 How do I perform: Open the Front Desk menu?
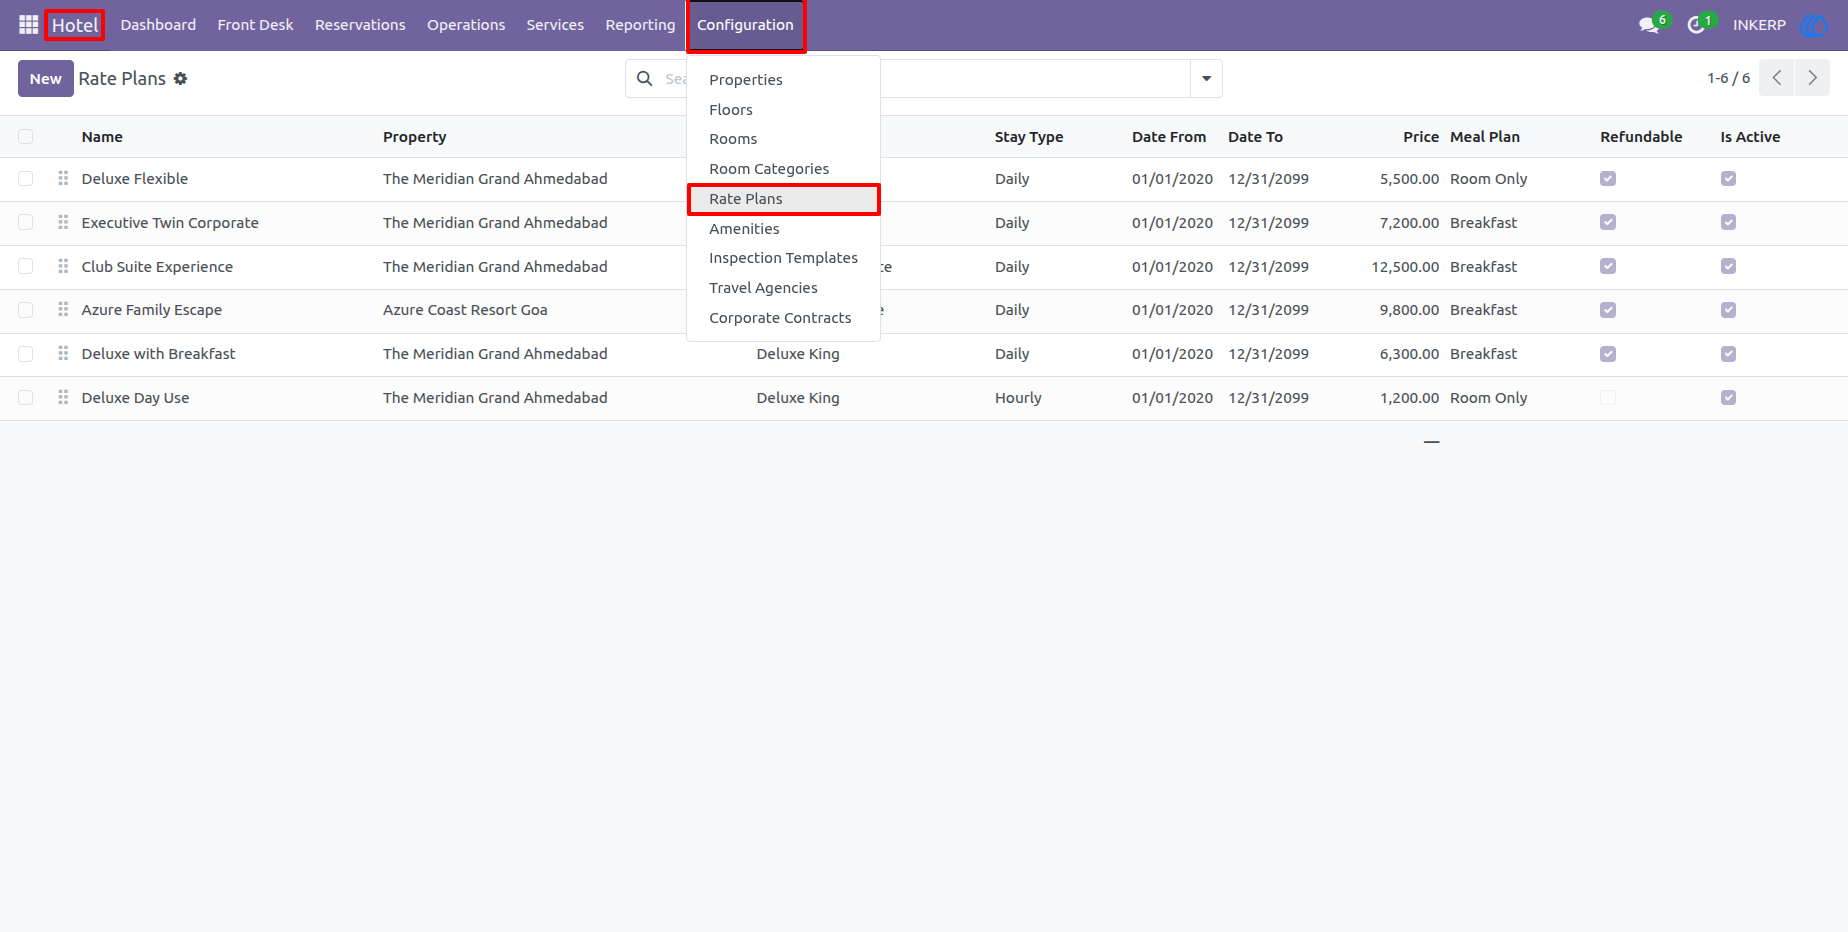(x=255, y=25)
